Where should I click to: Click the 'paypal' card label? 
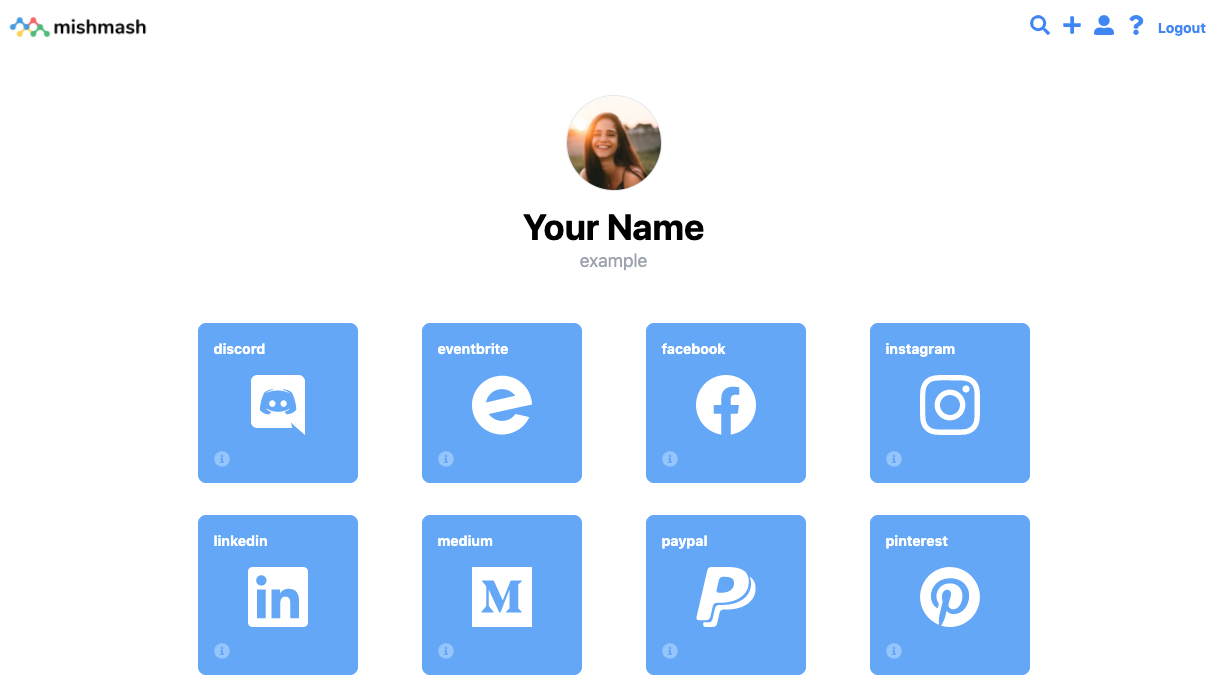684,541
